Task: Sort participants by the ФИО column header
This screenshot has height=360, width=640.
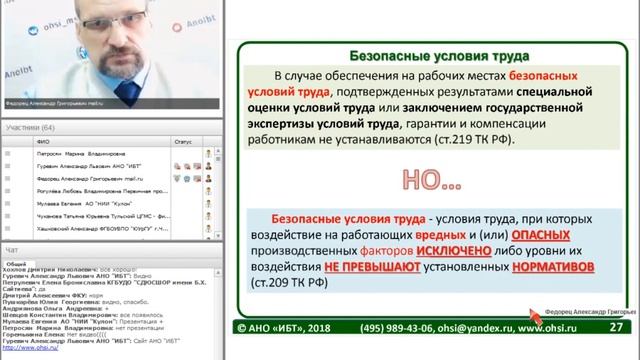Action: [102, 142]
